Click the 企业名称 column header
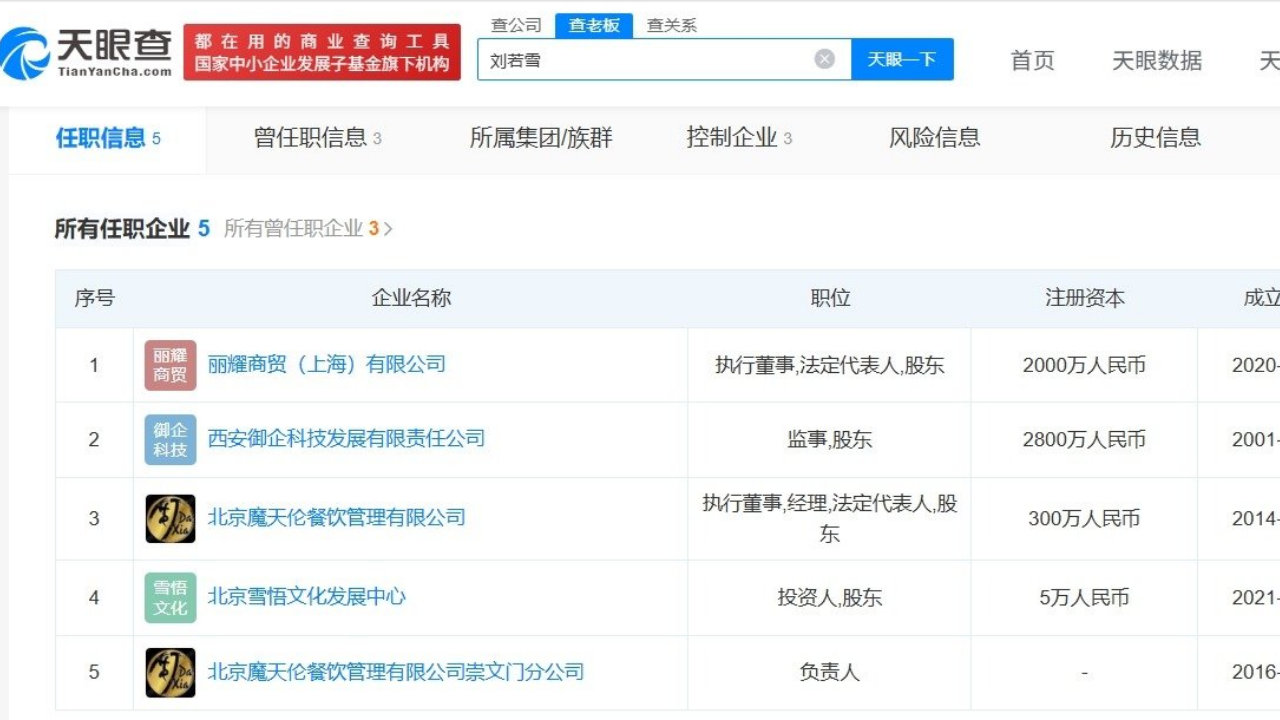1280x720 pixels. pyautogui.click(x=411, y=298)
